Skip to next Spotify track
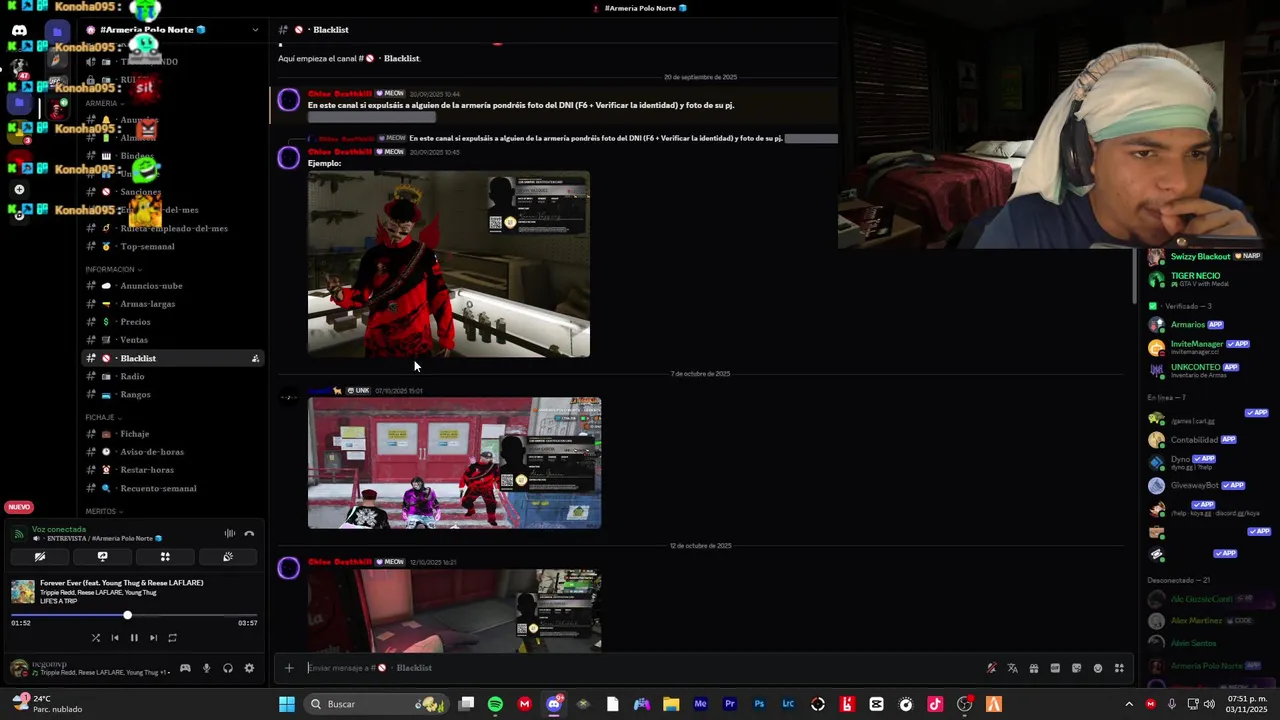Image resolution: width=1280 pixels, height=720 pixels. coord(153,638)
